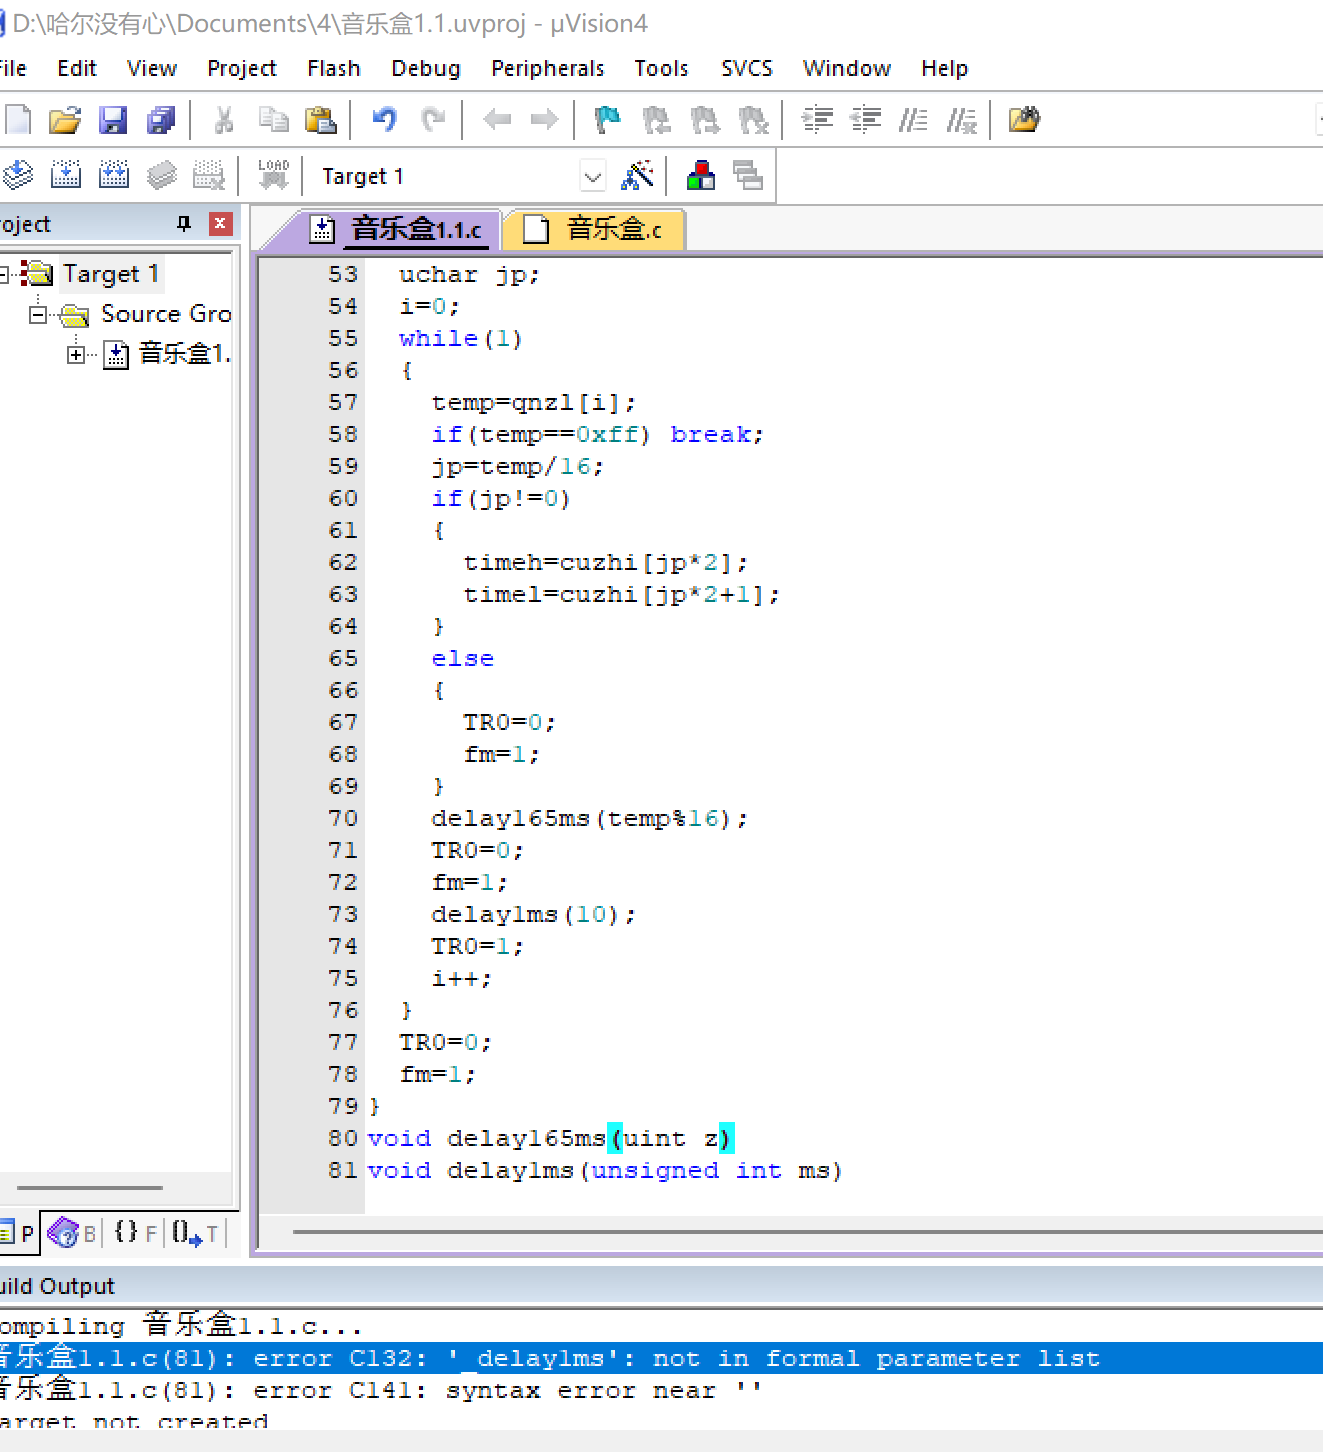Click the Copy icon
The height and width of the screenshot is (1452, 1323).
pyautogui.click(x=273, y=121)
